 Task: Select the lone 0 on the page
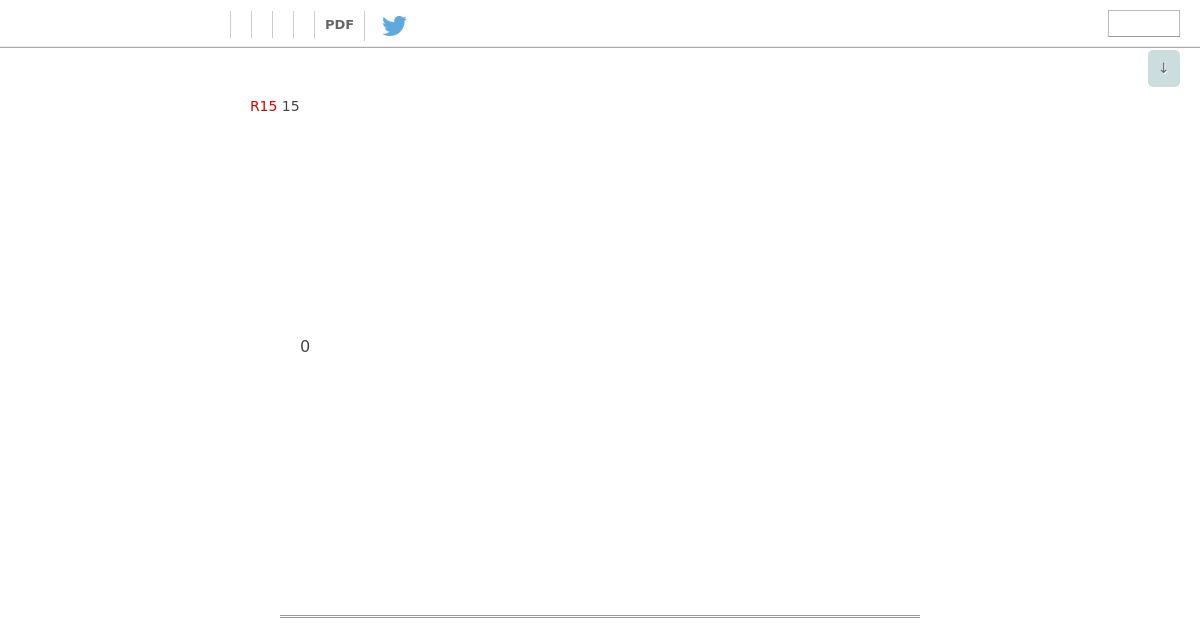305,346
